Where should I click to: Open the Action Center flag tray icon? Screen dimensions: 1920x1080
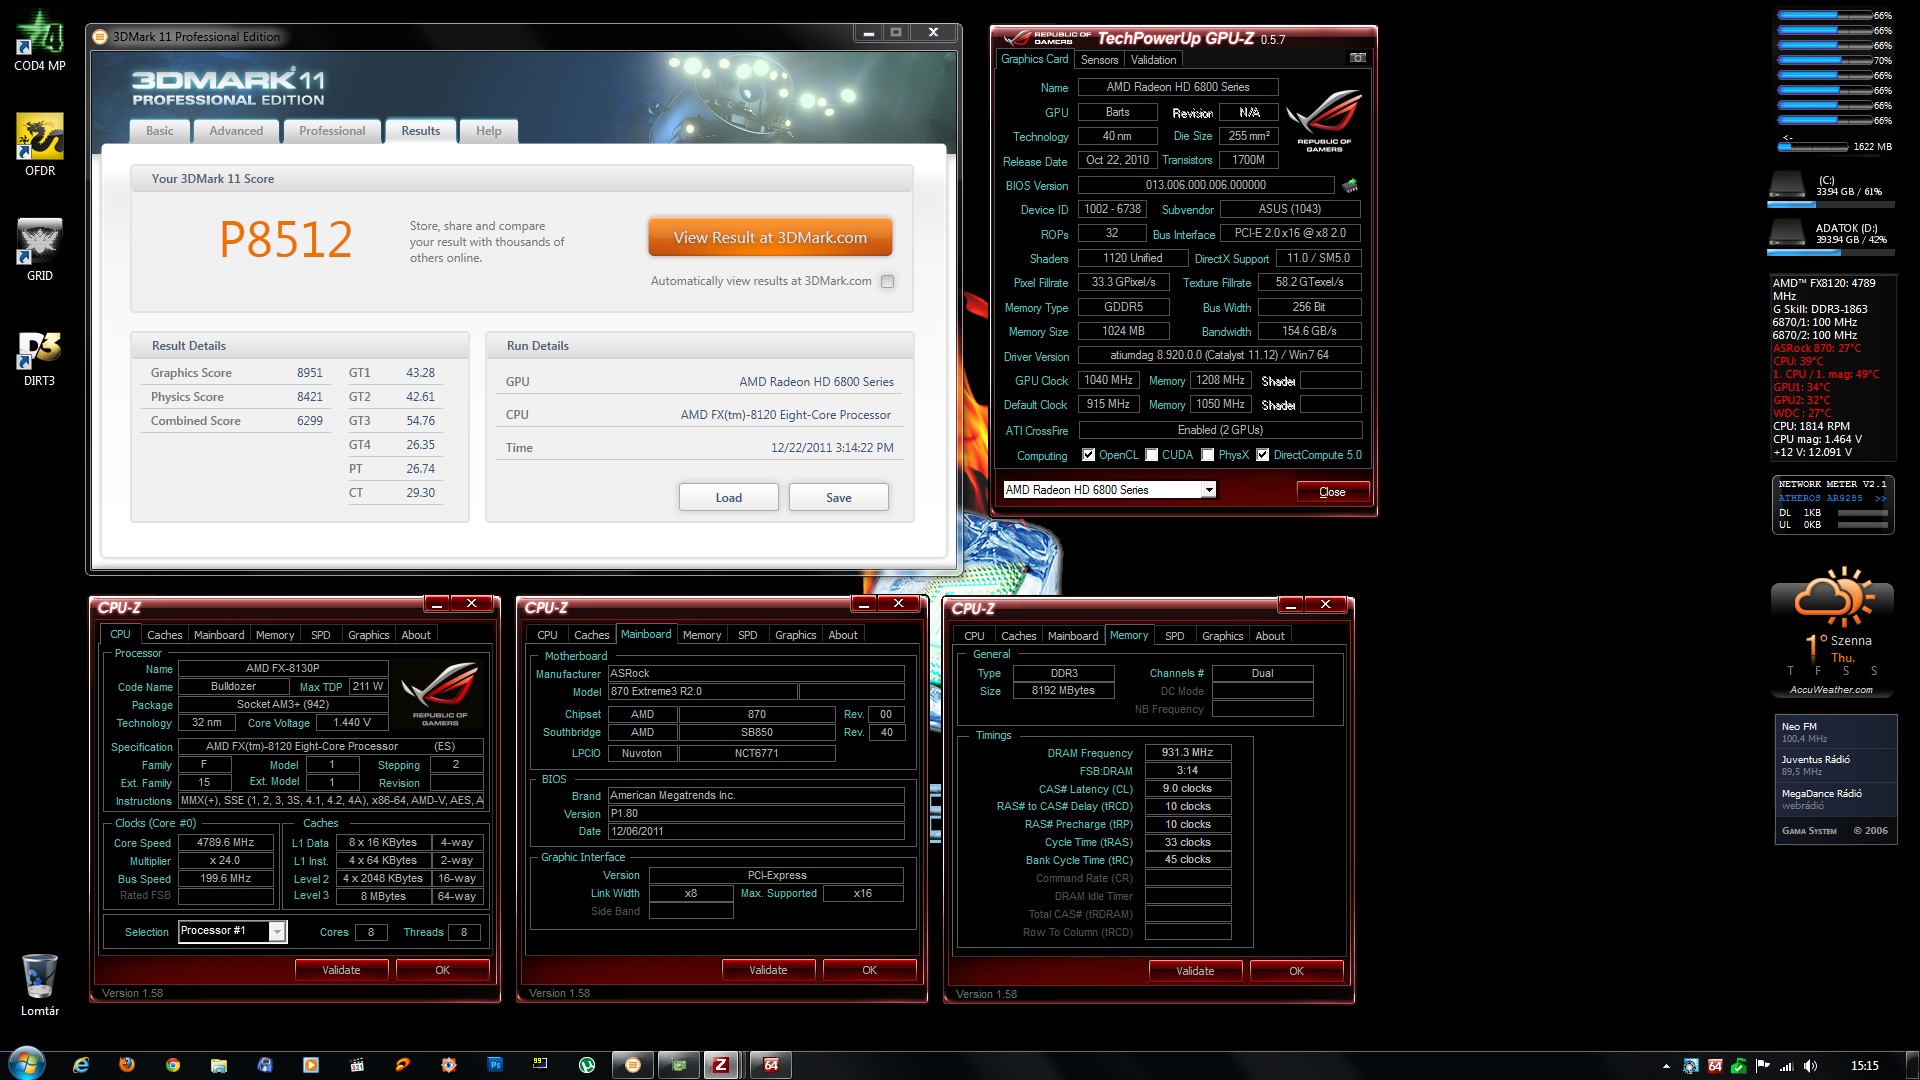click(x=1762, y=1066)
